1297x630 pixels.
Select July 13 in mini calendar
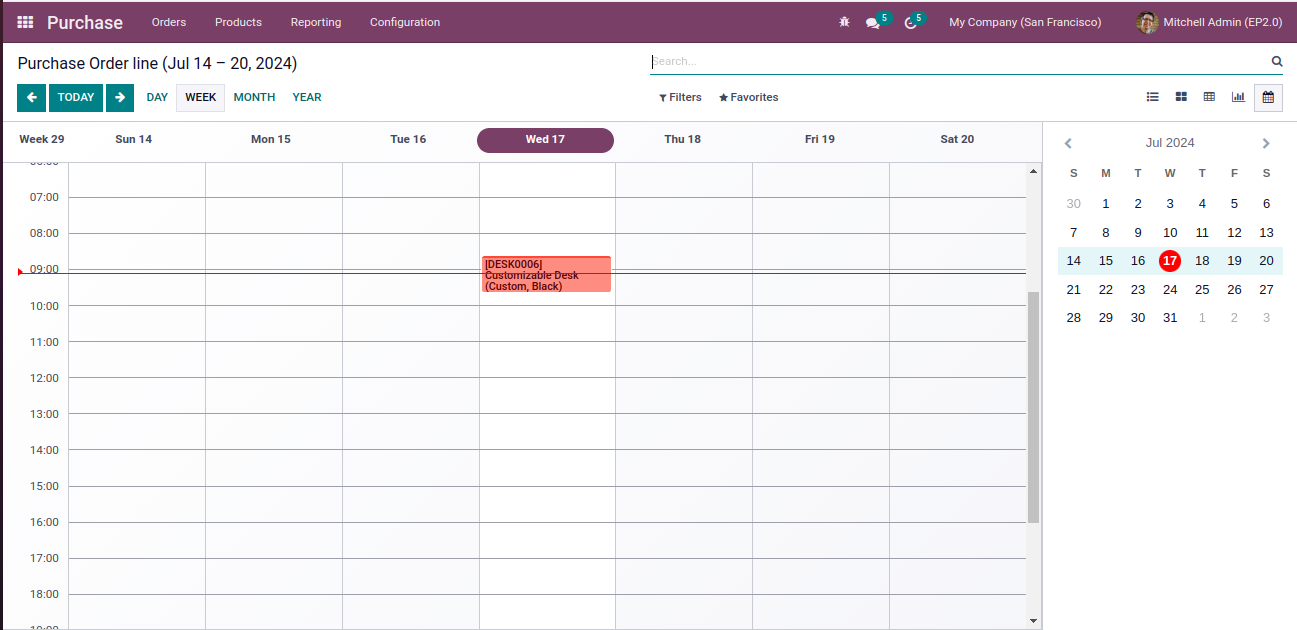(x=1266, y=233)
